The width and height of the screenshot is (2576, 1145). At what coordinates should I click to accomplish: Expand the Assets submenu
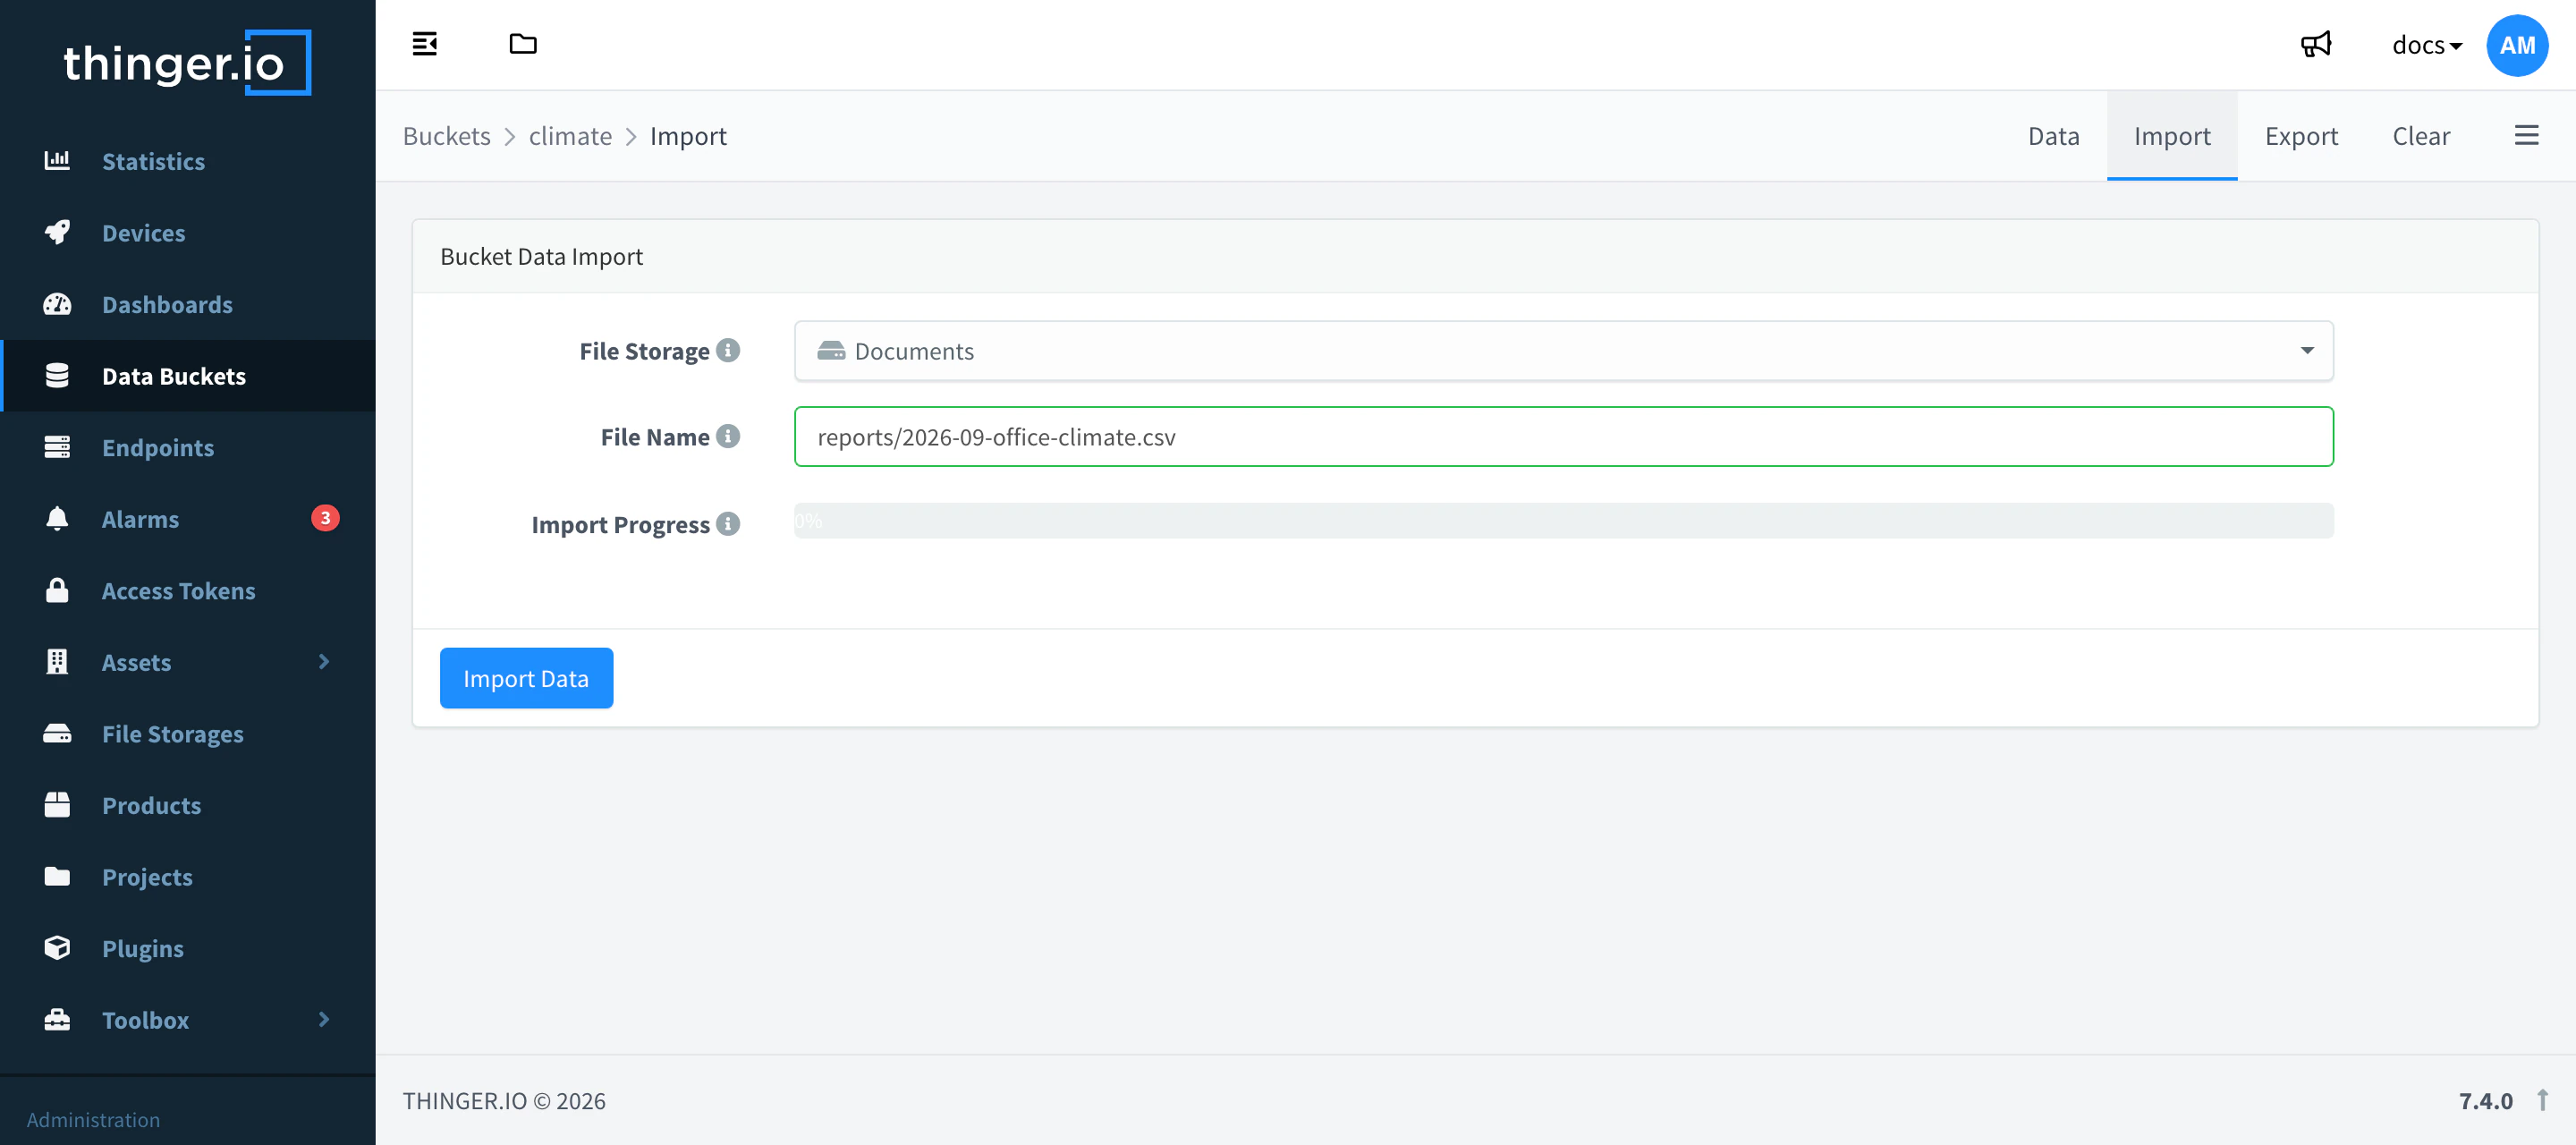pyautogui.click(x=188, y=662)
